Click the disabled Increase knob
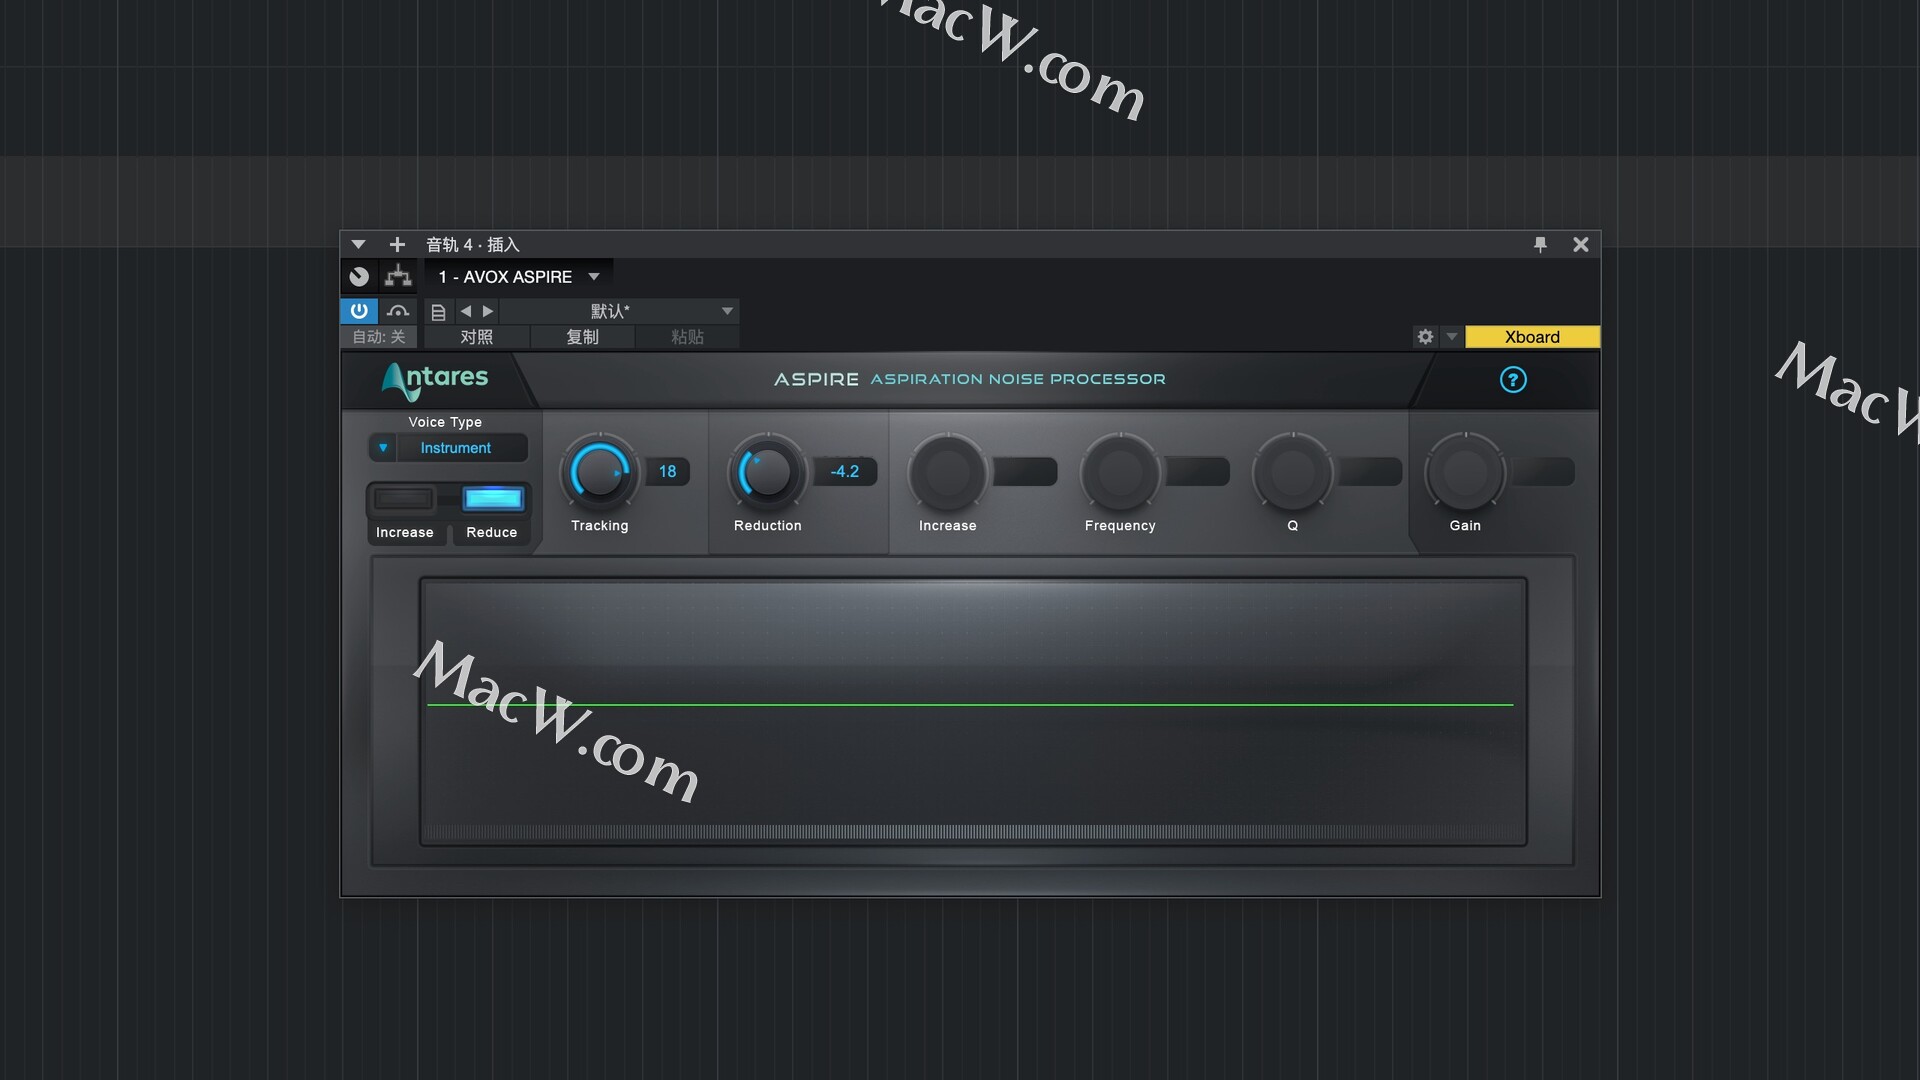 pyautogui.click(x=947, y=473)
